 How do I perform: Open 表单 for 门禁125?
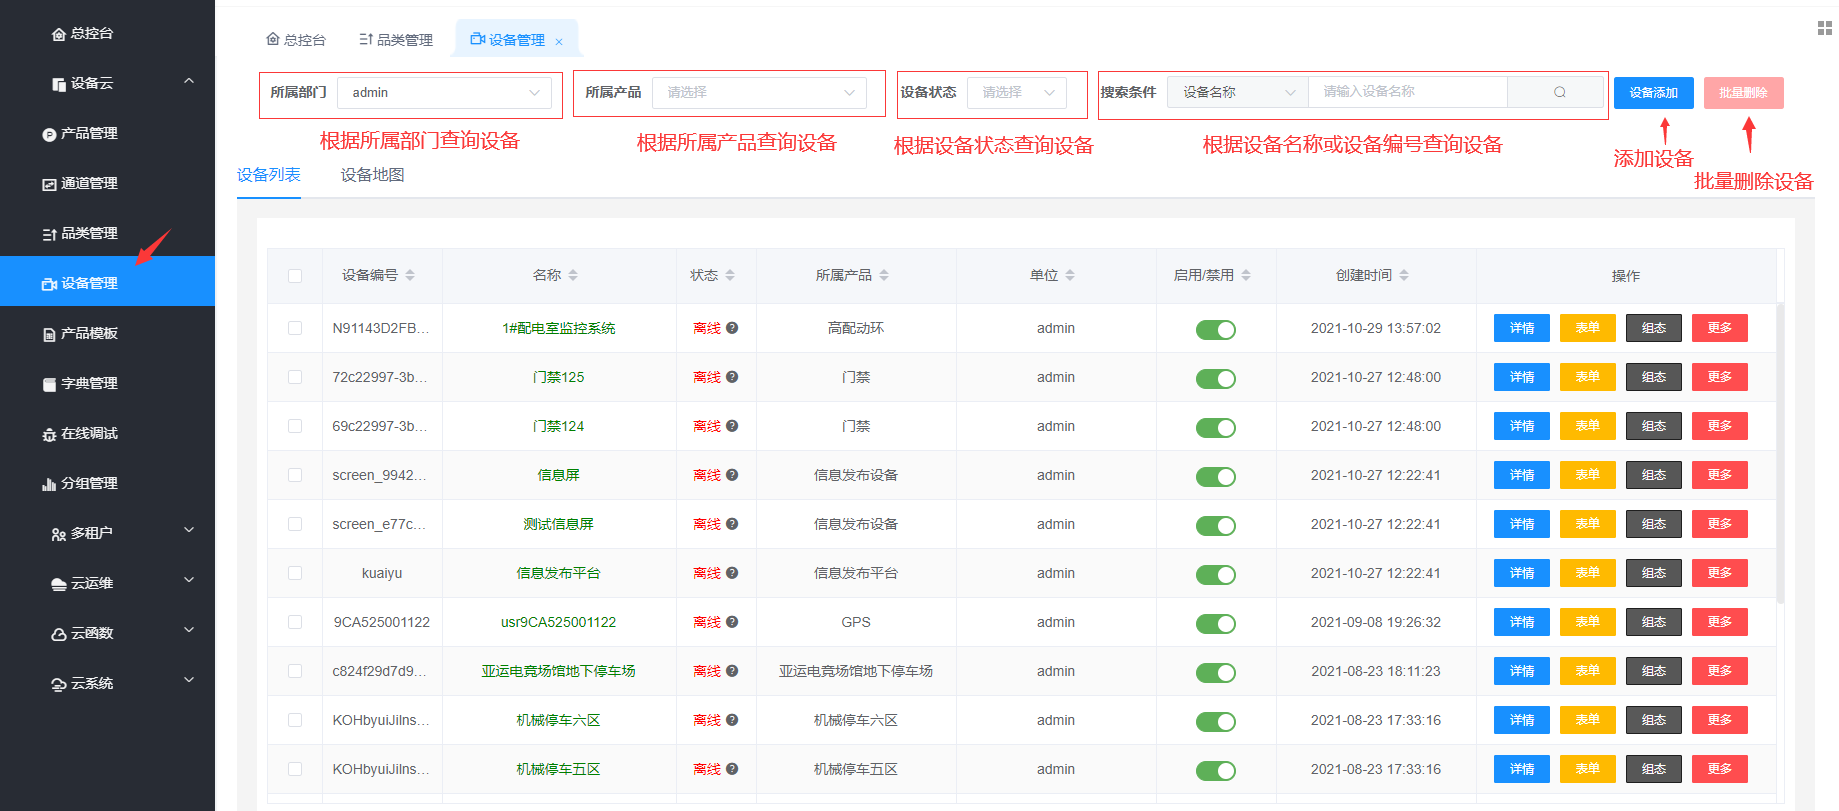[x=1588, y=377]
